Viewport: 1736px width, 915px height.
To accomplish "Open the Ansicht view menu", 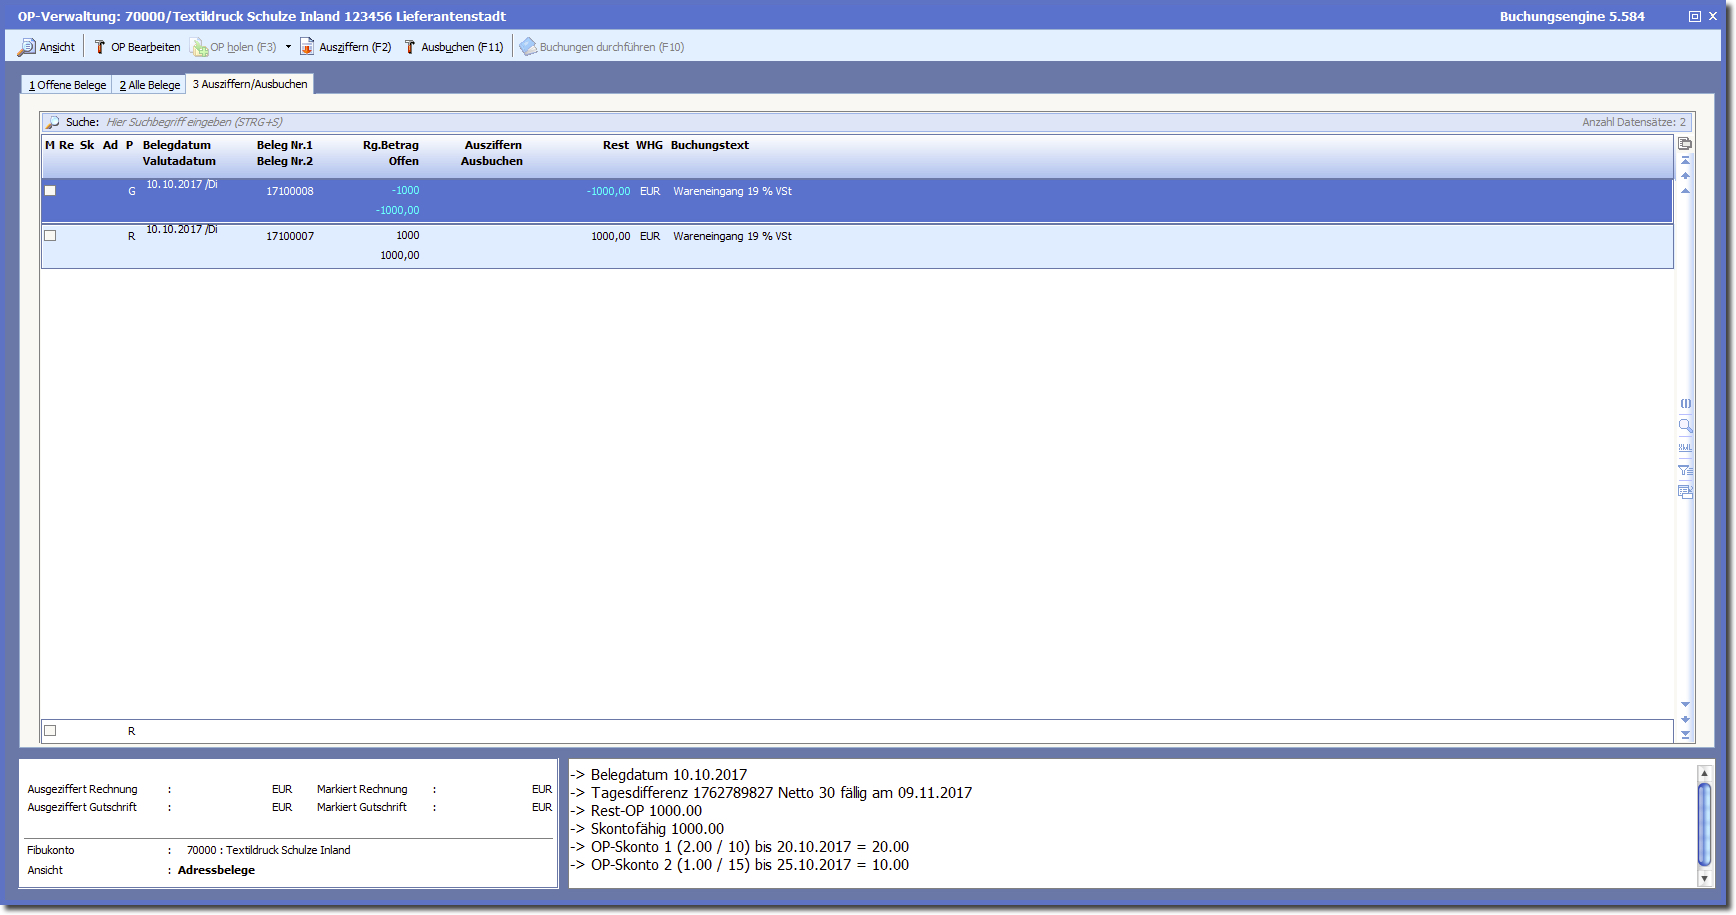I will [46, 47].
